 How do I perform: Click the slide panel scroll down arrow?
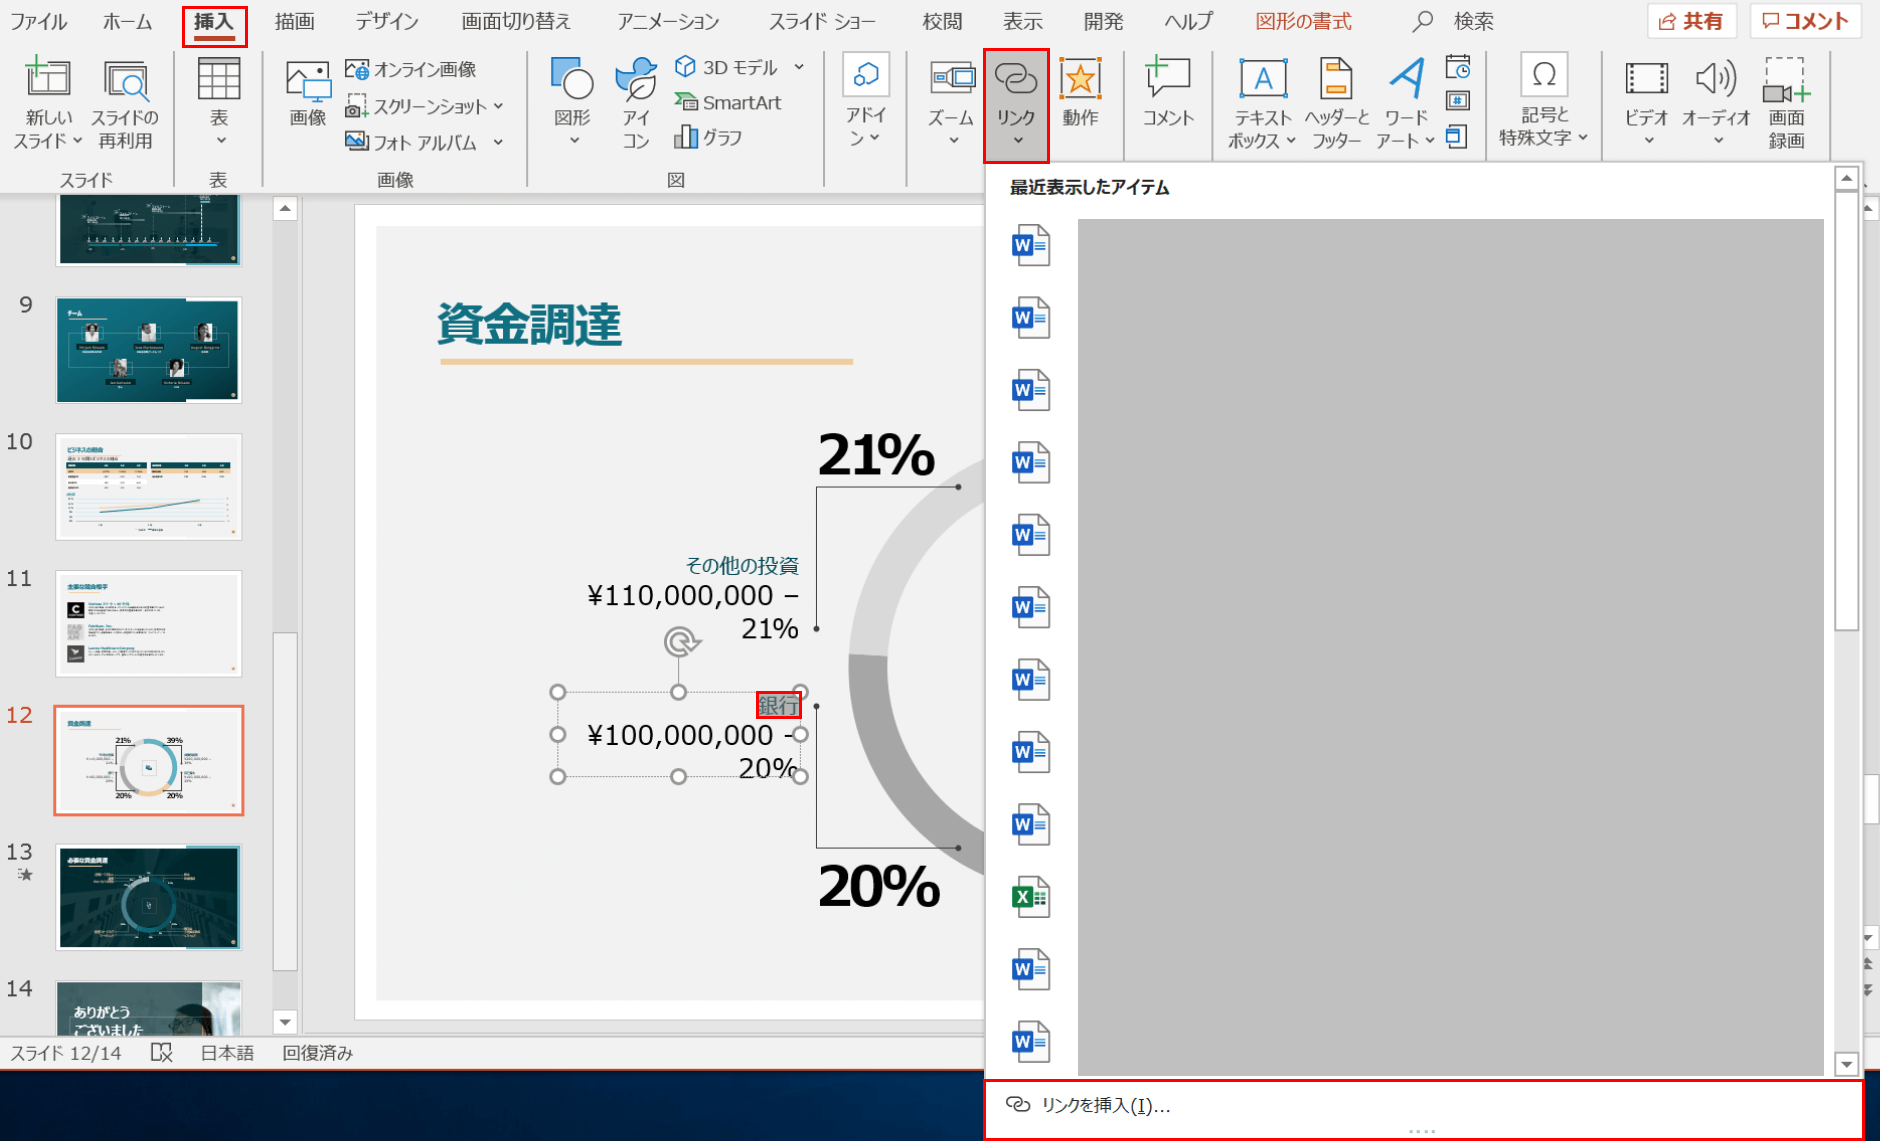(285, 1022)
